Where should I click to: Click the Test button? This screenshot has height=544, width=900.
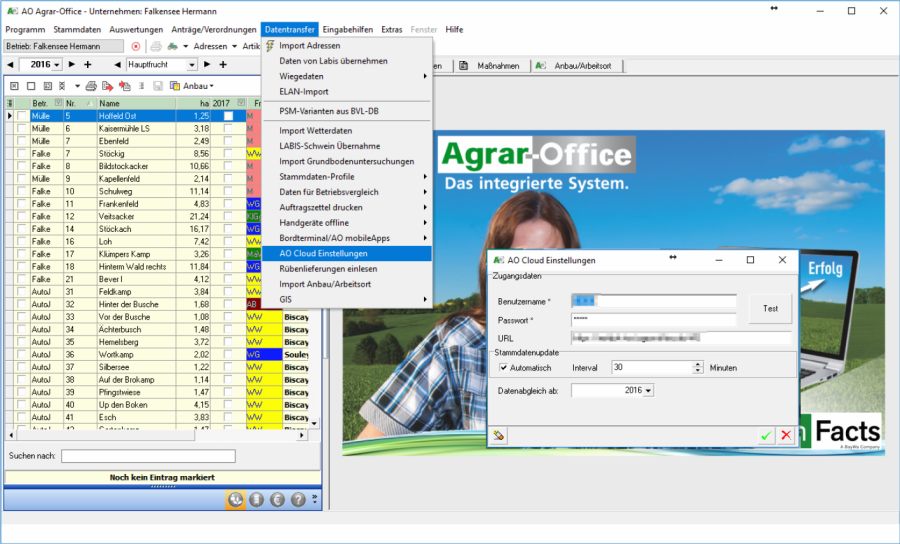coord(770,309)
